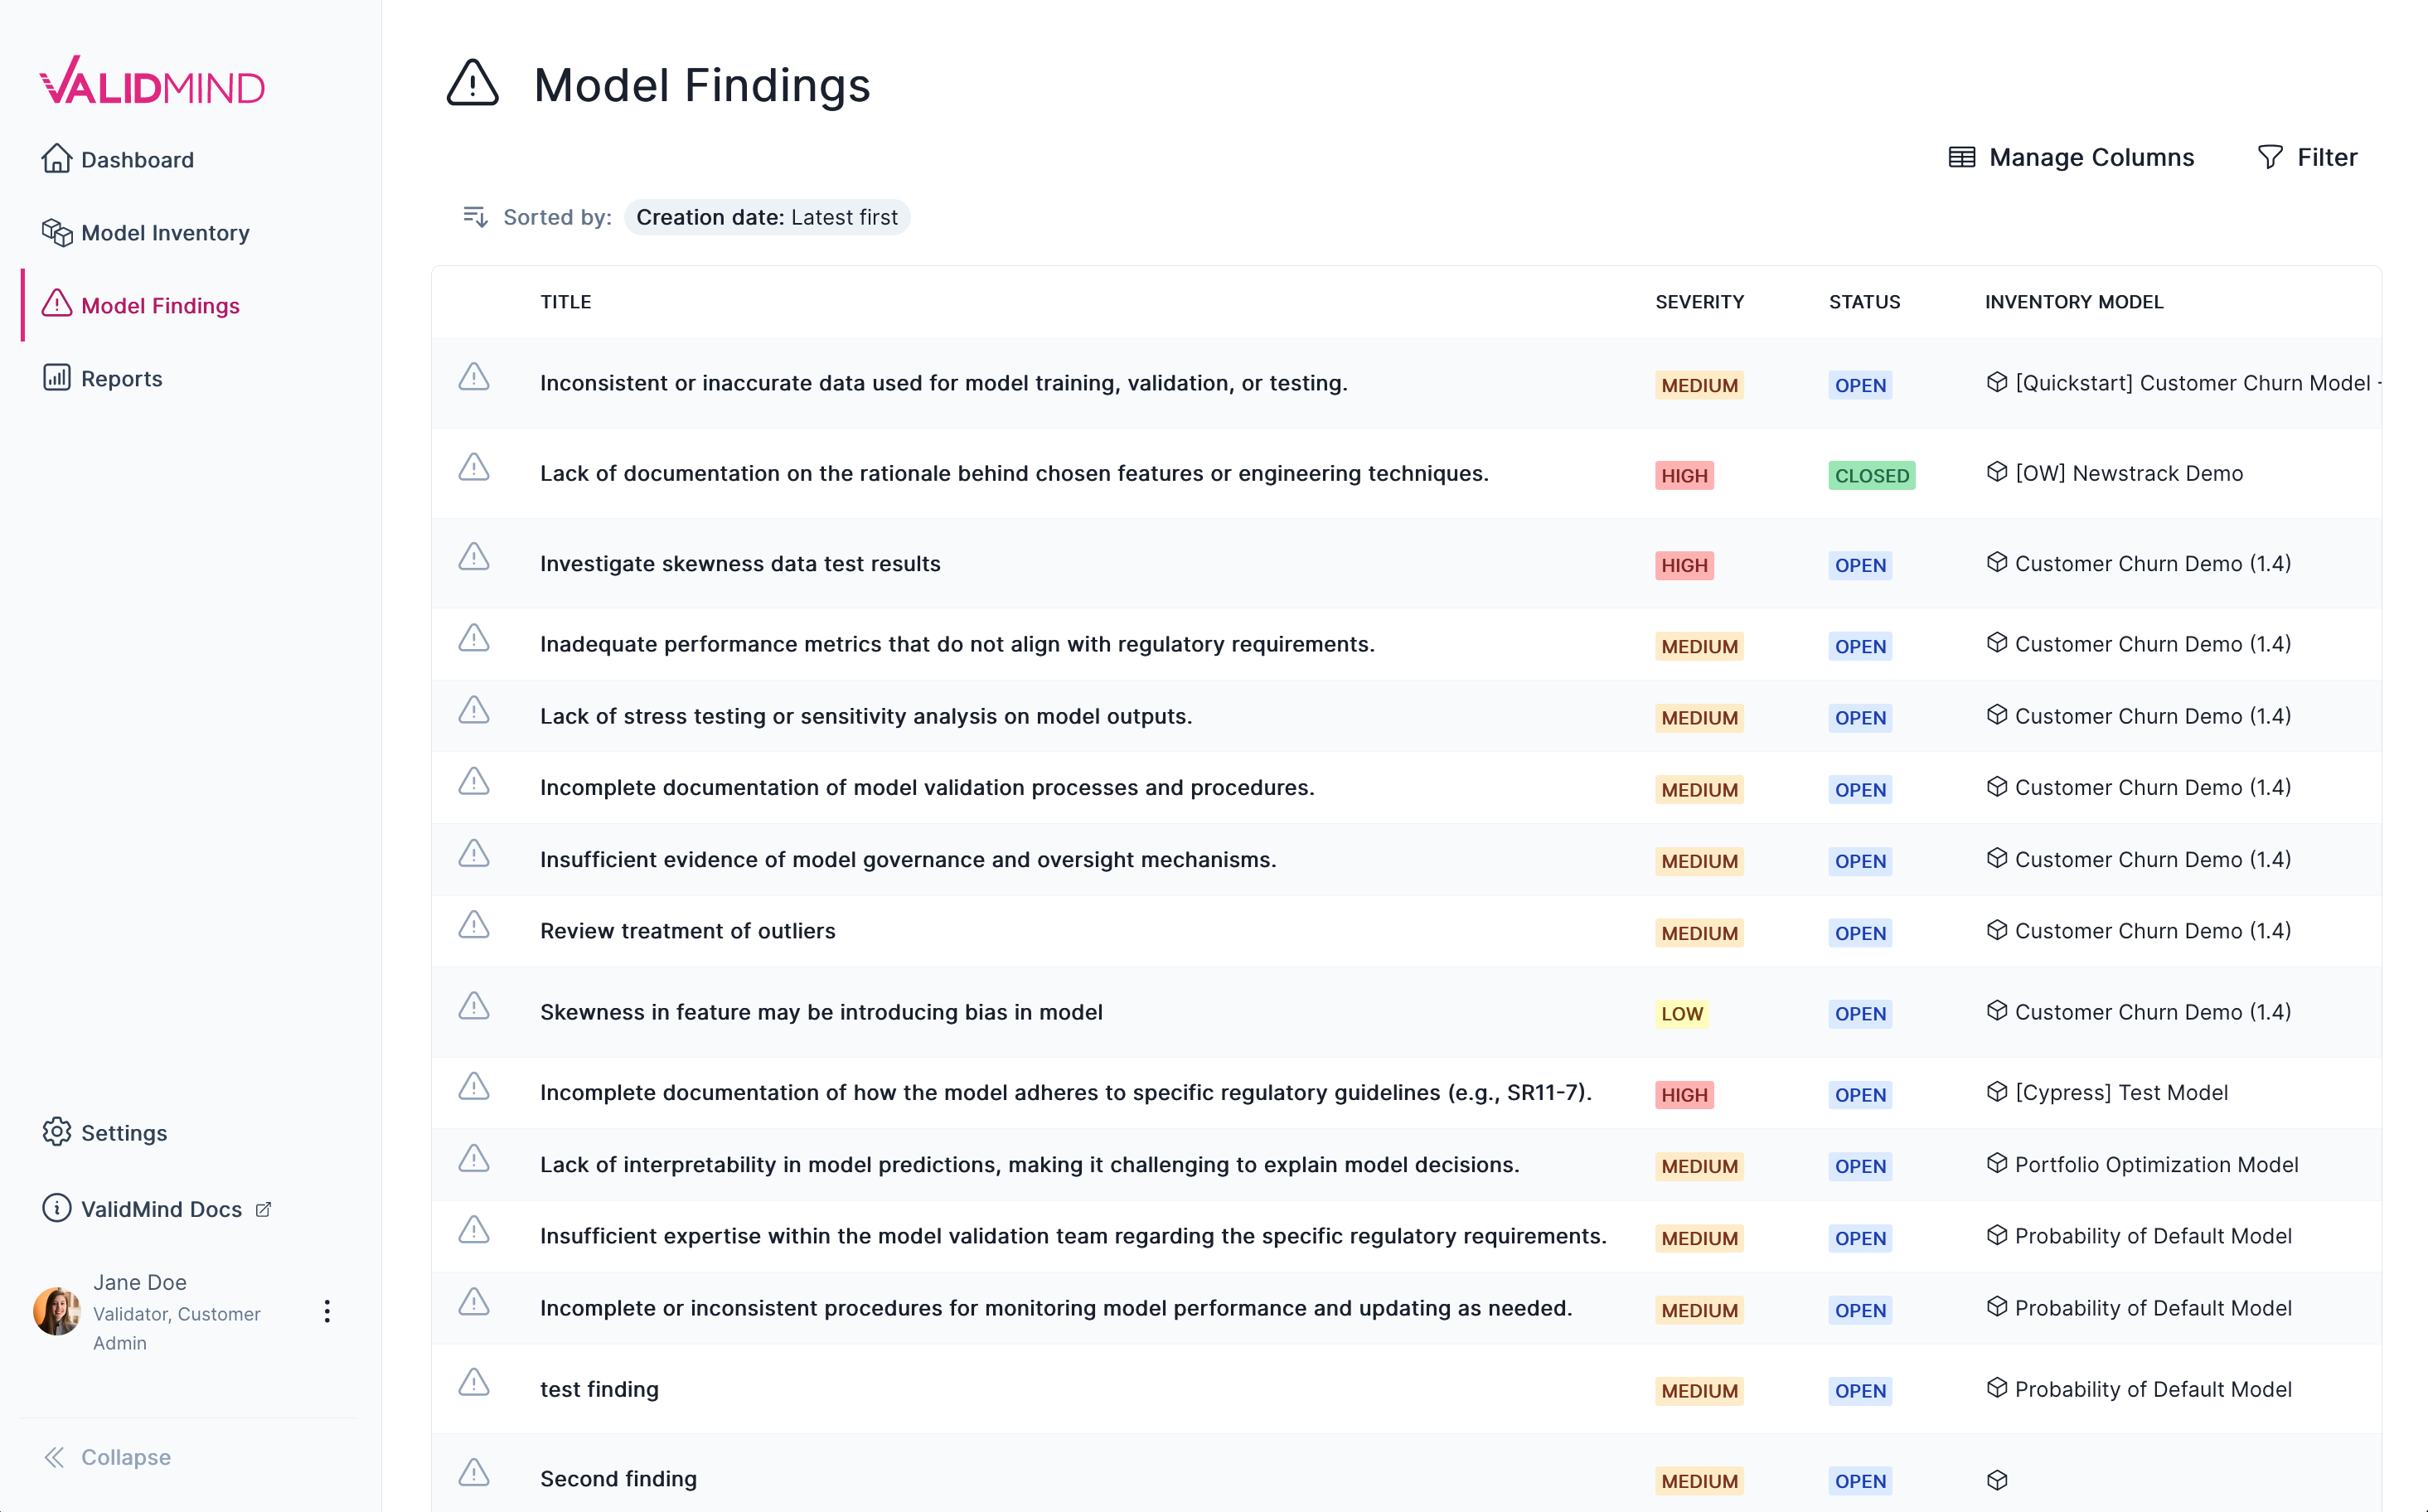Click the Filter funnel icon

(2270, 157)
